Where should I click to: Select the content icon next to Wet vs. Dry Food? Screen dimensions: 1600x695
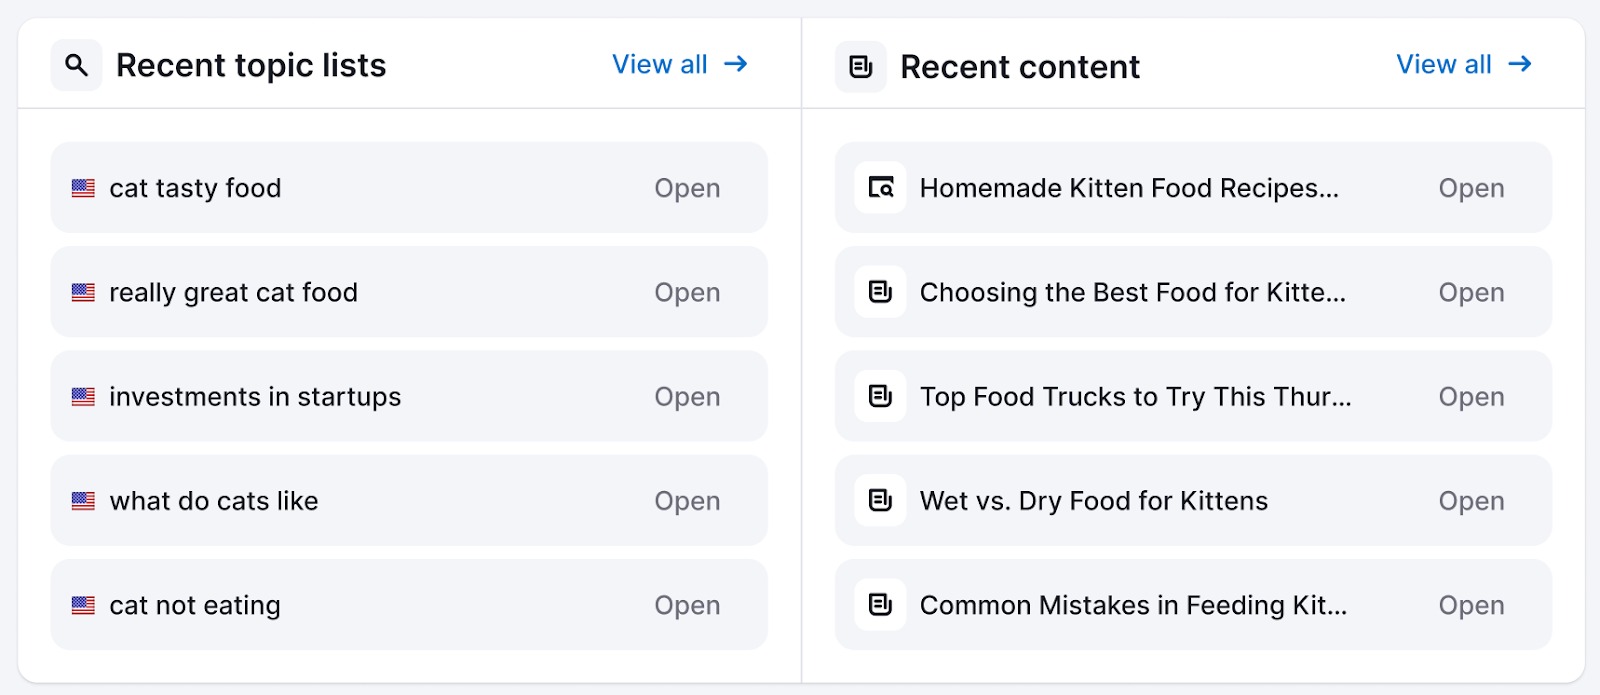click(879, 501)
